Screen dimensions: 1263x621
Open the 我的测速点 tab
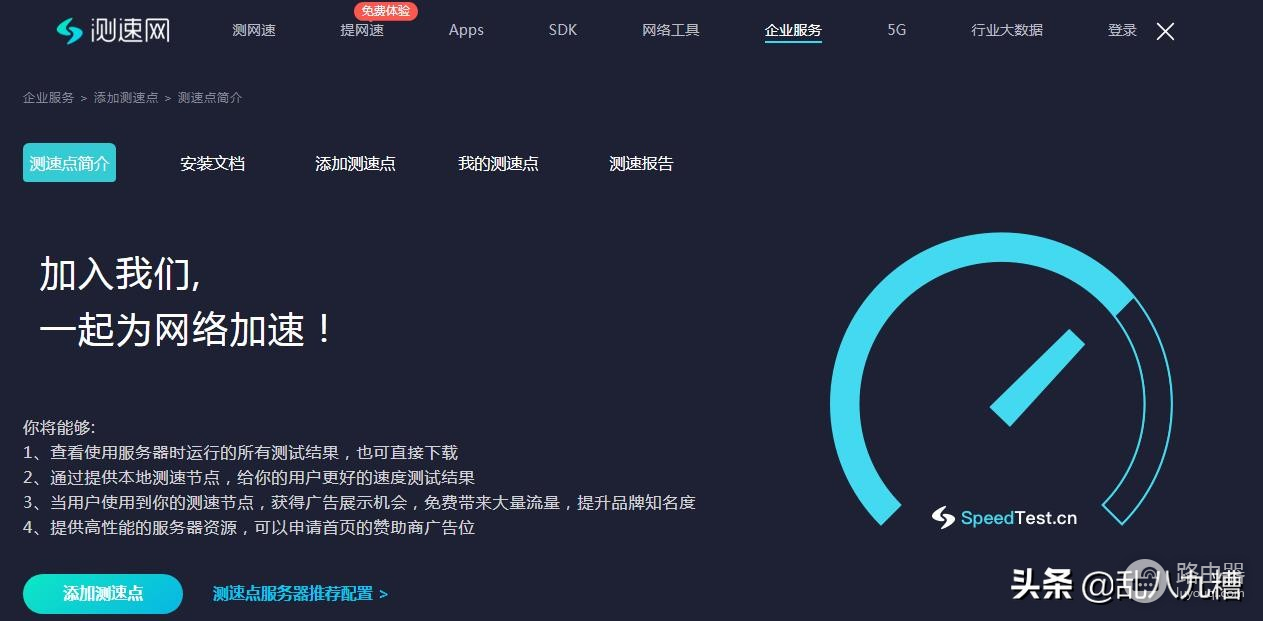pos(498,163)
